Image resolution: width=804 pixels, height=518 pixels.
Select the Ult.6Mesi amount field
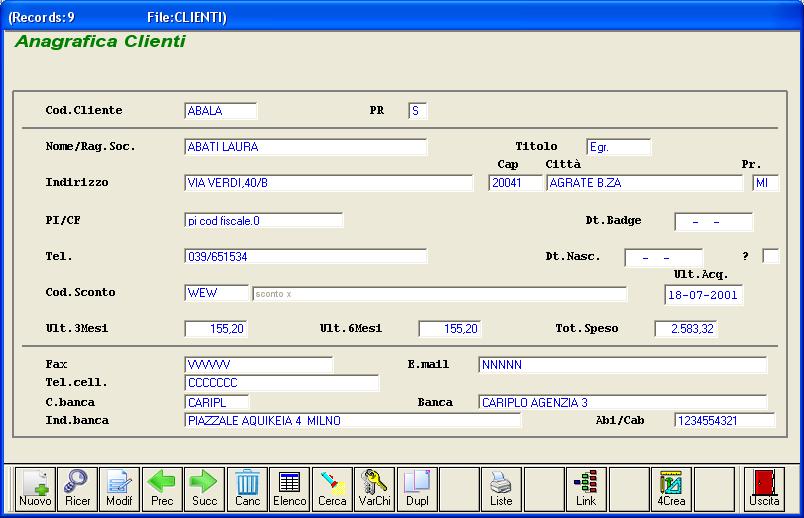click(450, 329)
